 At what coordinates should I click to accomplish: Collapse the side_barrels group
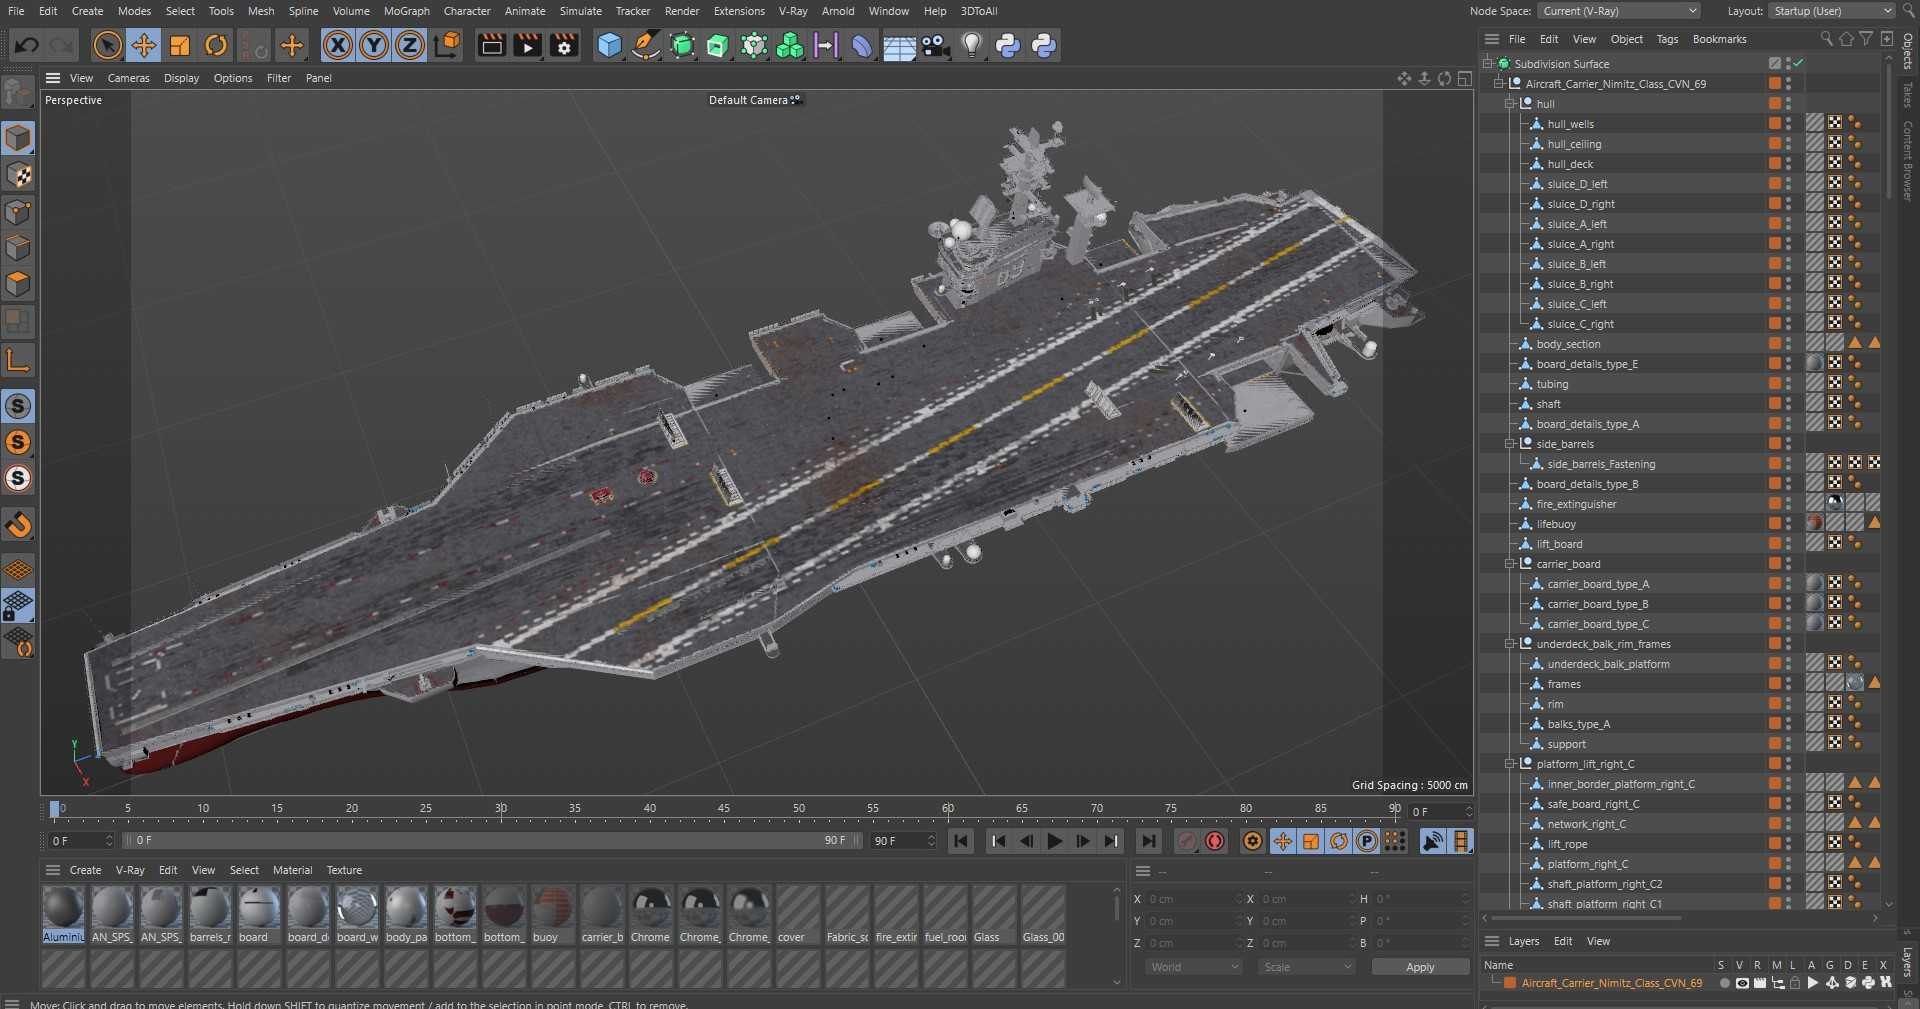pos(1510,444)
